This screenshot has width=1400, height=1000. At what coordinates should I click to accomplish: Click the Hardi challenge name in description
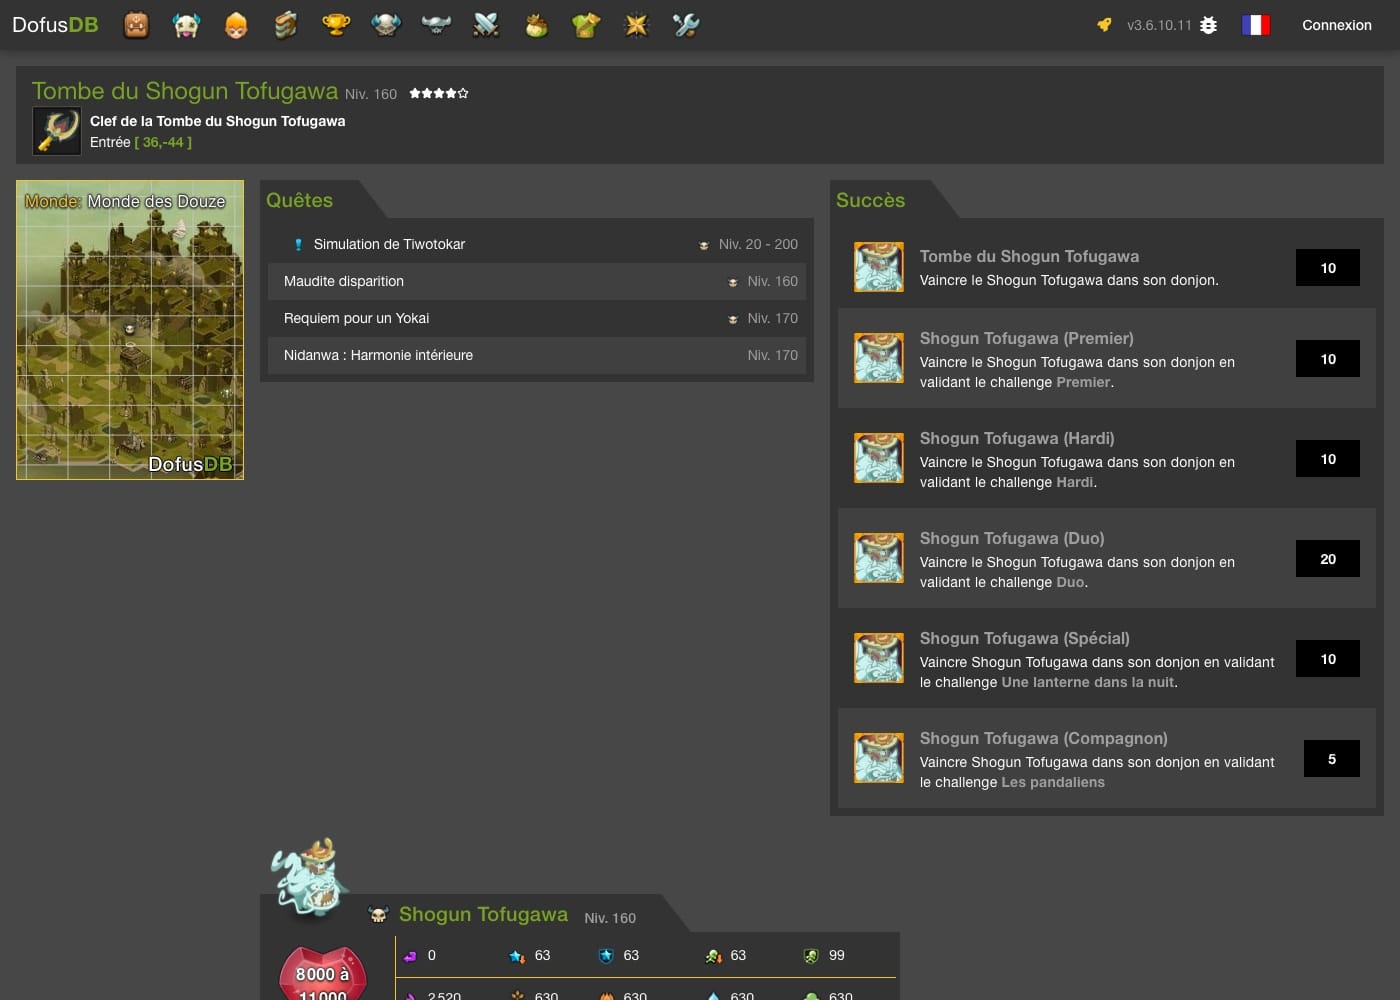[x=1074, y=482]
